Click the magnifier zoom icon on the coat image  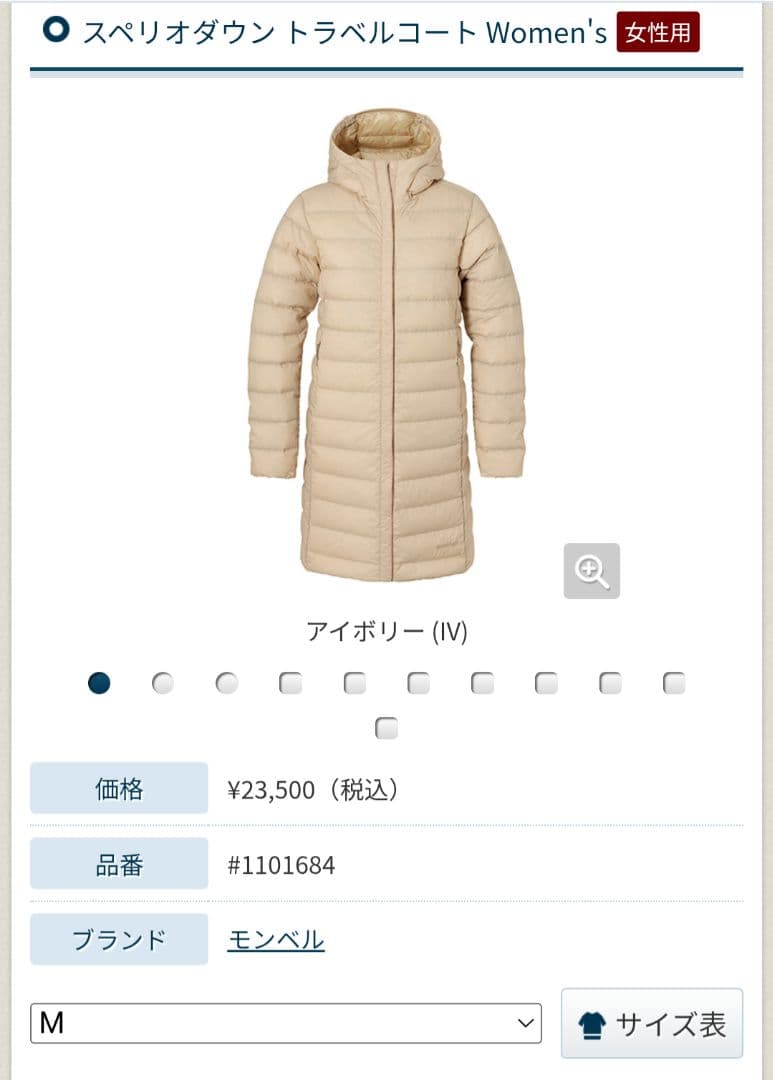pos(591,571)
